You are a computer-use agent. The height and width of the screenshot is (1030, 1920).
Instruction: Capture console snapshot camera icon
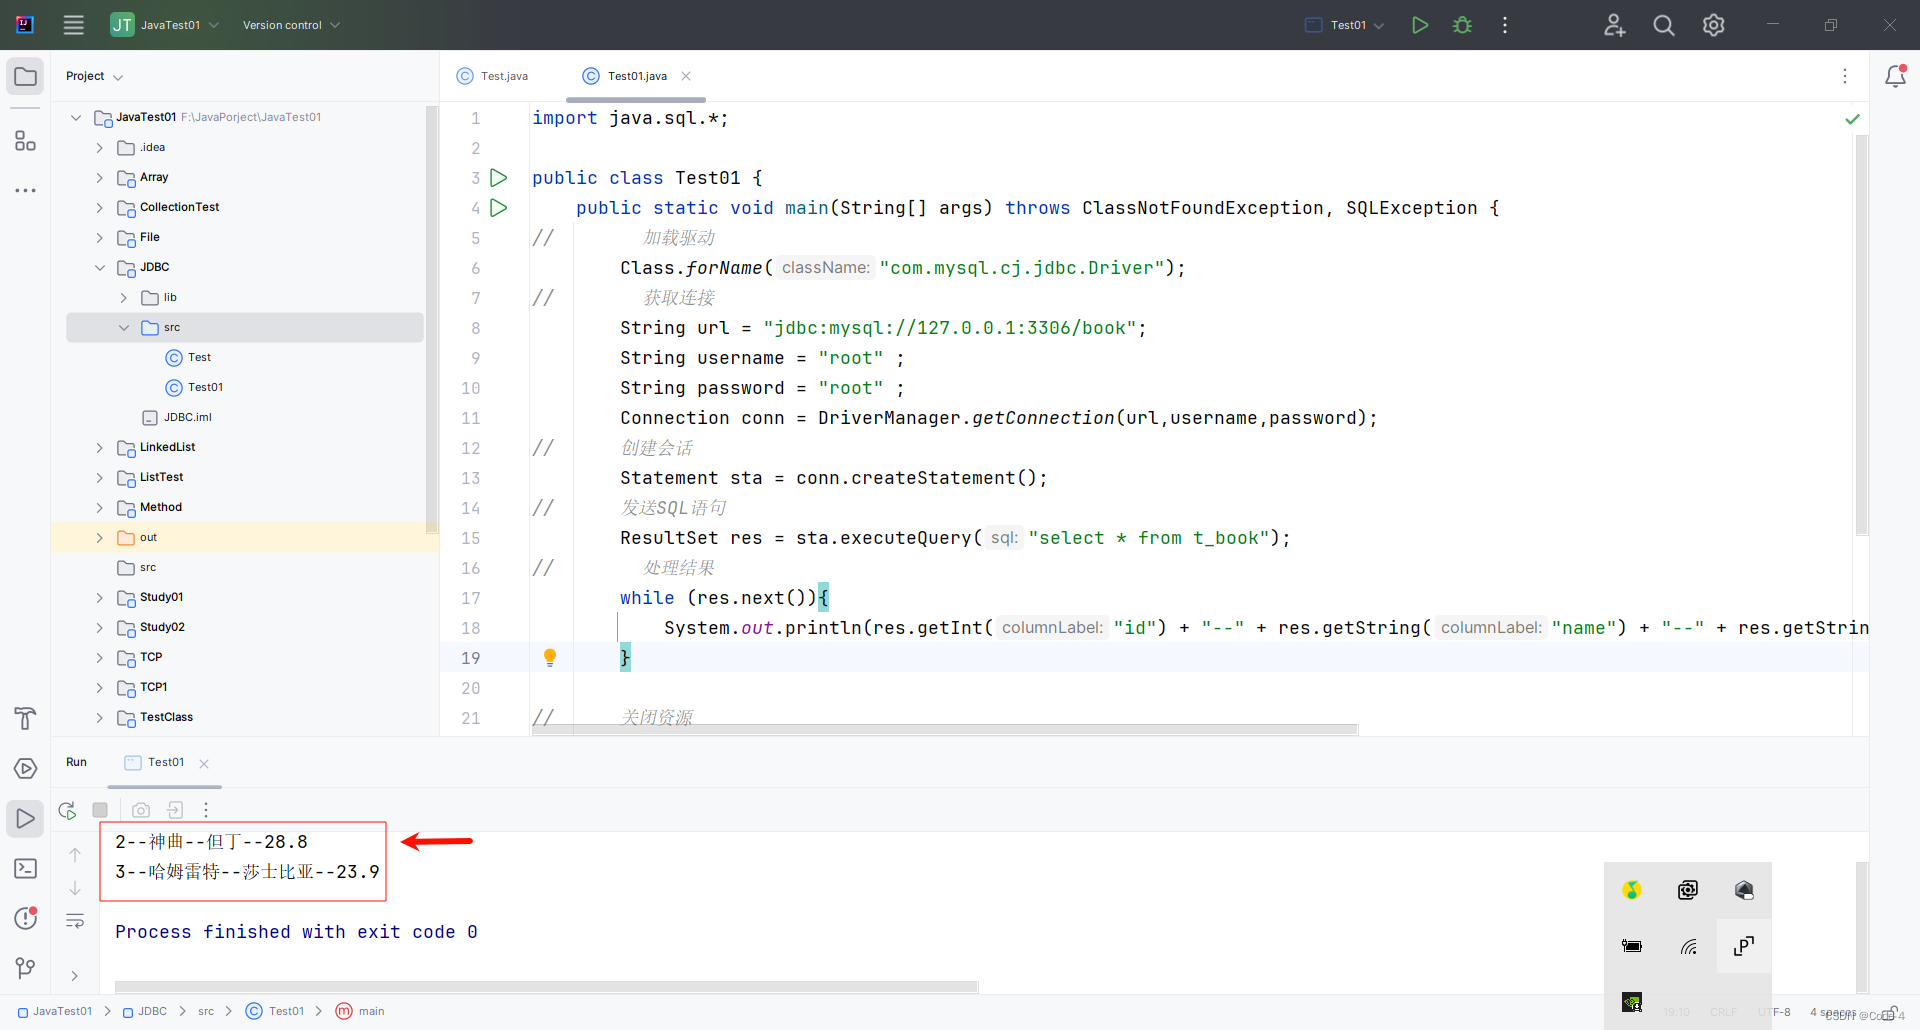coord(141,810)
